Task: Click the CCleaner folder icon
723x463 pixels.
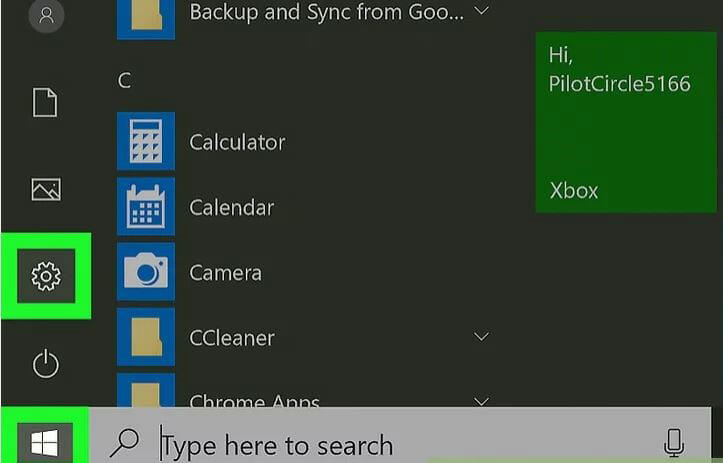Action: coord(146,337)
